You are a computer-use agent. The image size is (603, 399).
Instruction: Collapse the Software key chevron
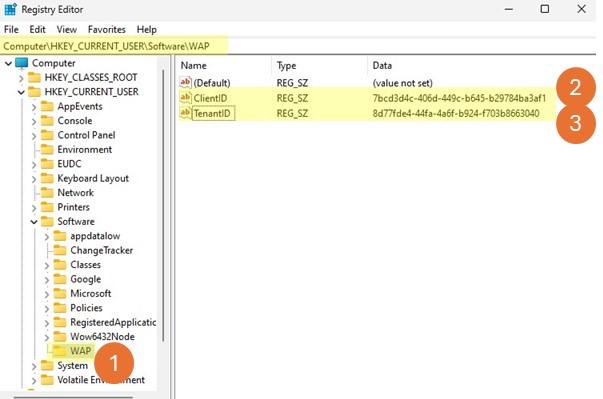click(x=34, y=222)
